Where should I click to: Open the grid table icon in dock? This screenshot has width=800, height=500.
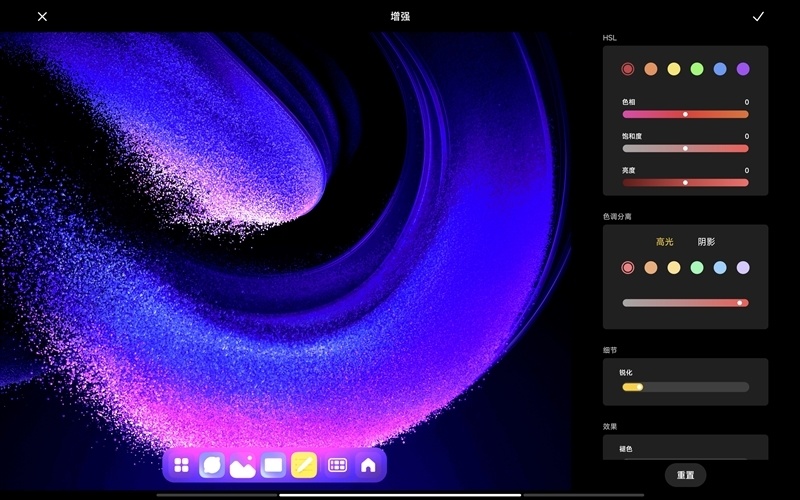click(x=337, y=465)
